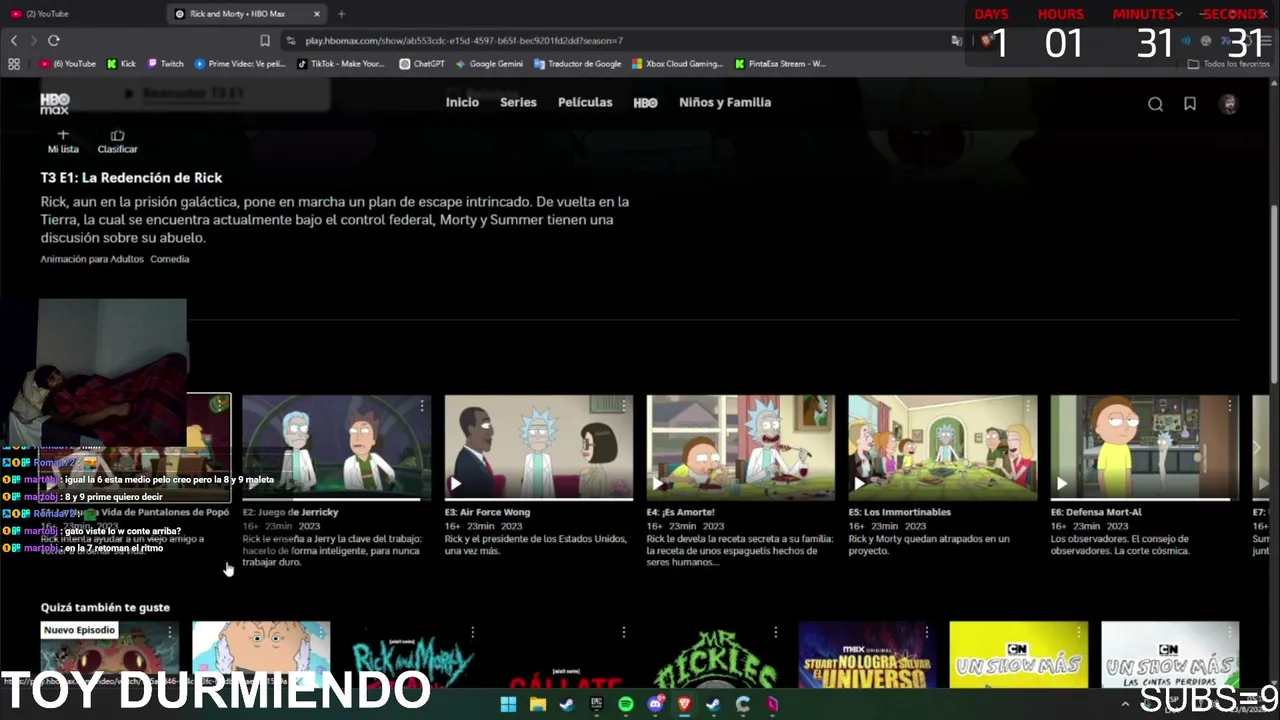Open first Un Show Más recommendation
The height and width of the screenshot is (720, 1280).
click(x=1018, y=655)
